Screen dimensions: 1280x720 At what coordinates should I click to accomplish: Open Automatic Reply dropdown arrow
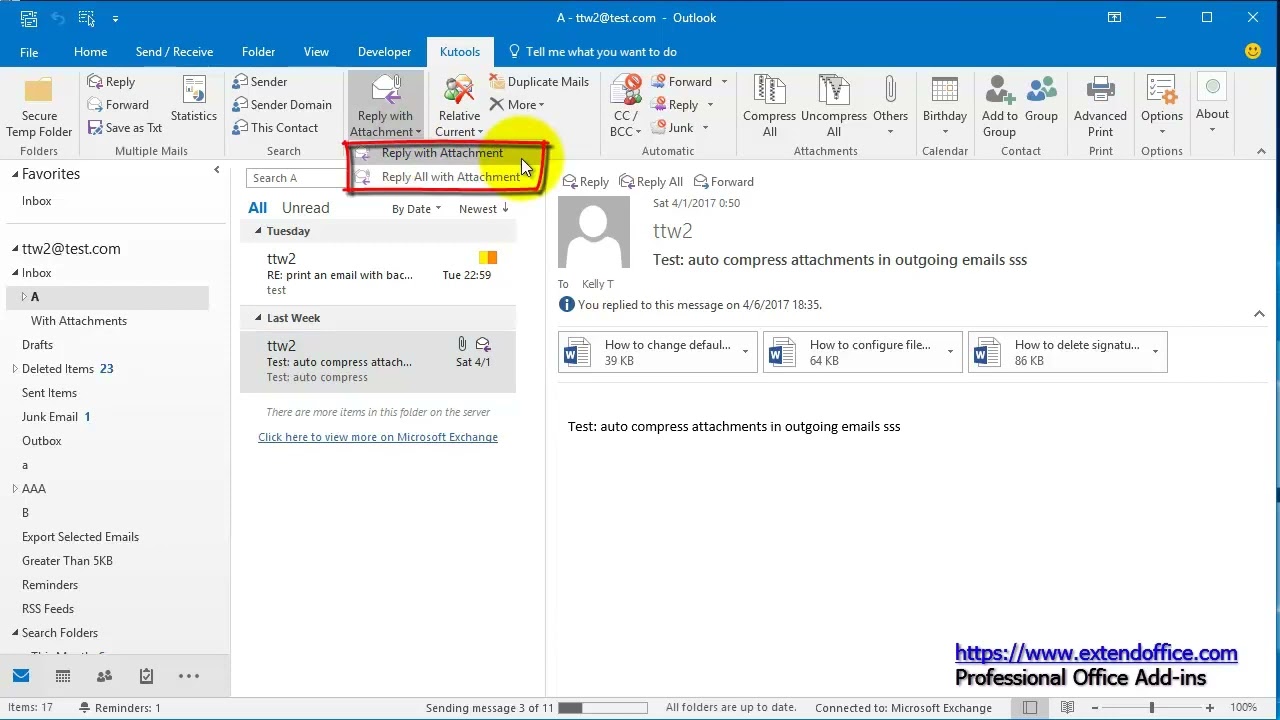[x=710, y=105]
